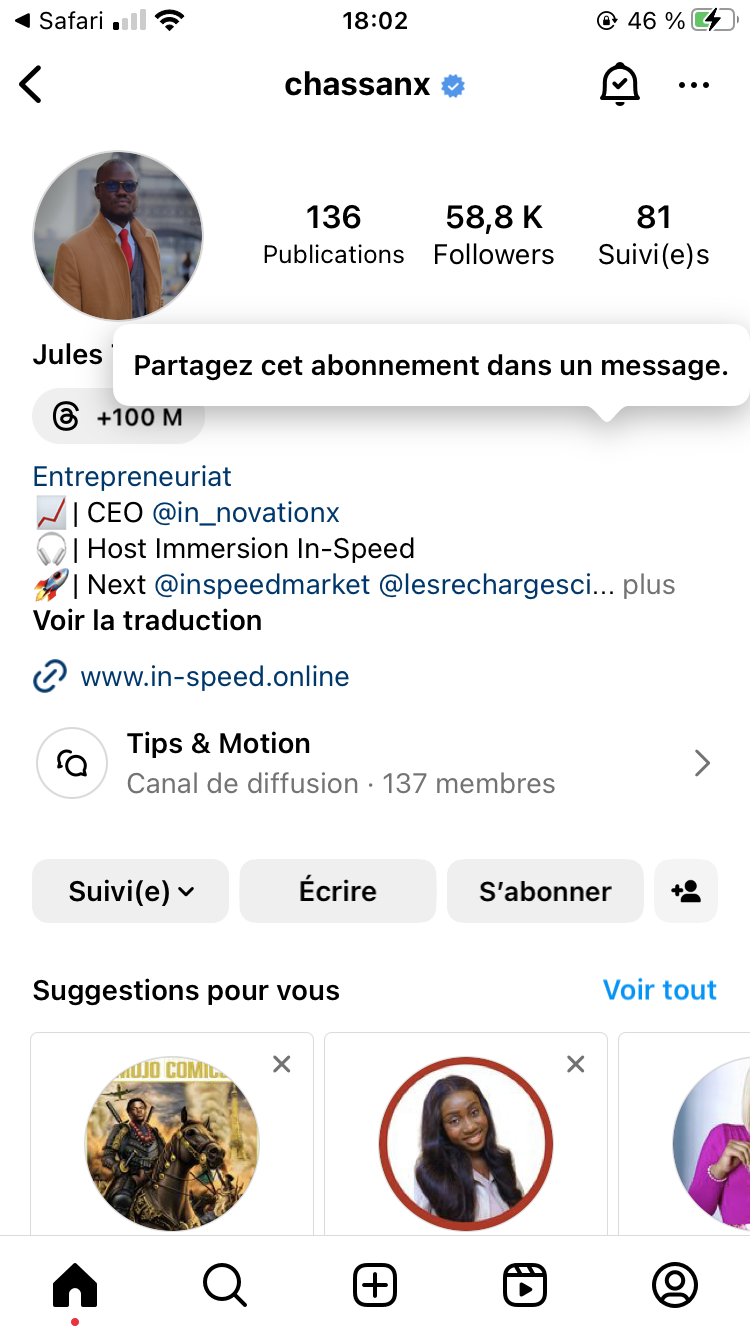The image size is (750, 1334).
Task: Tap "Voir tout" suggestions link
Action: [660, 990]
